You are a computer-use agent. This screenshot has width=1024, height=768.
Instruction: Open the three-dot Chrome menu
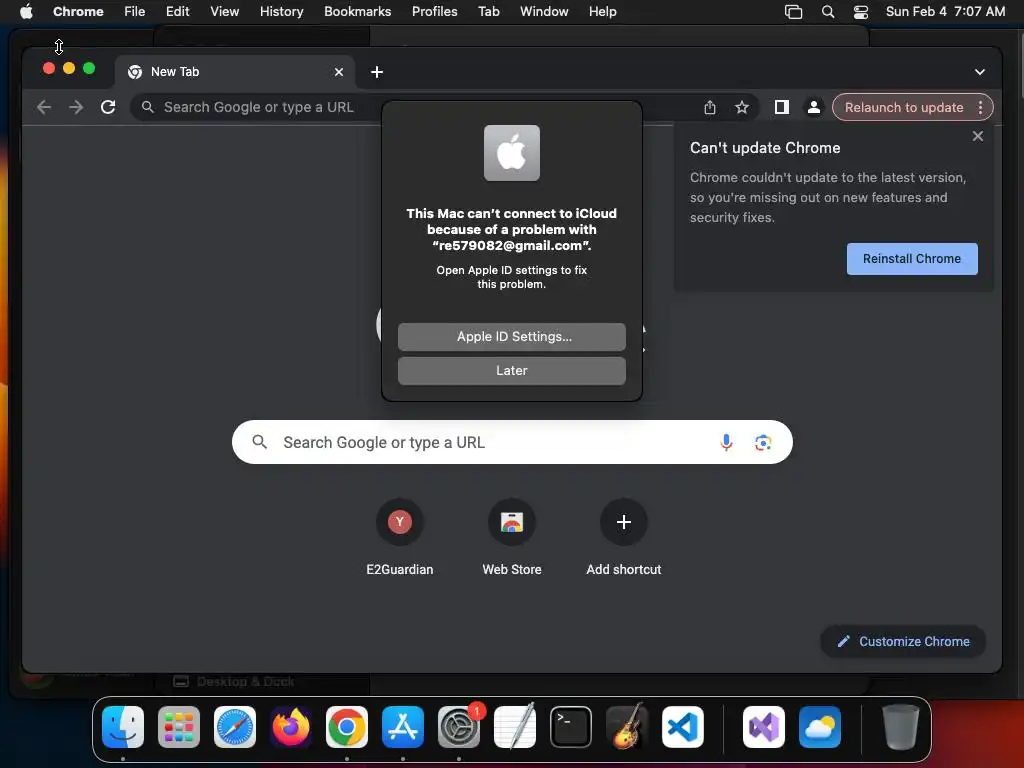tap(980, 107)
